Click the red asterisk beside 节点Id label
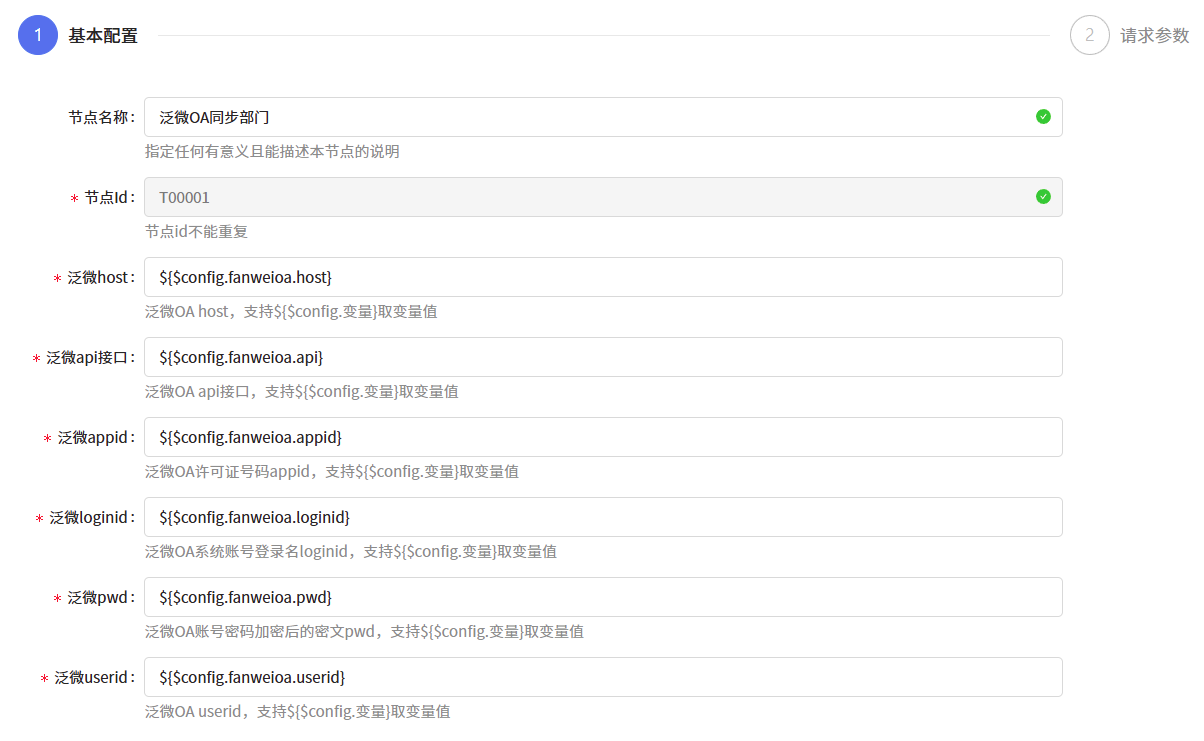 click(x=75, y=197)
